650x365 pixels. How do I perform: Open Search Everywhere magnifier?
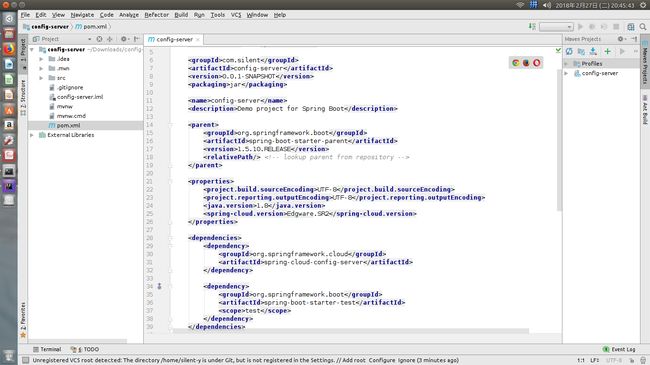(x=643, y=27)
